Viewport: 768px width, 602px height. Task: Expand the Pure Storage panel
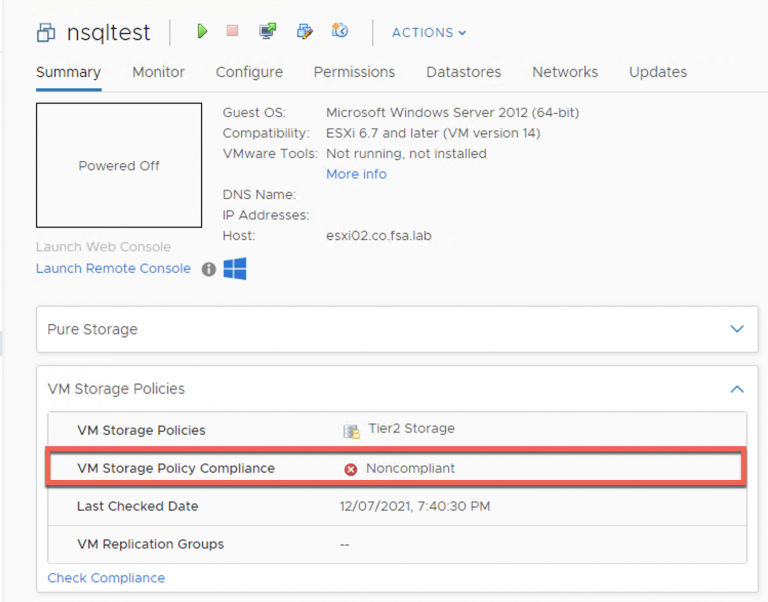[737, 329]
